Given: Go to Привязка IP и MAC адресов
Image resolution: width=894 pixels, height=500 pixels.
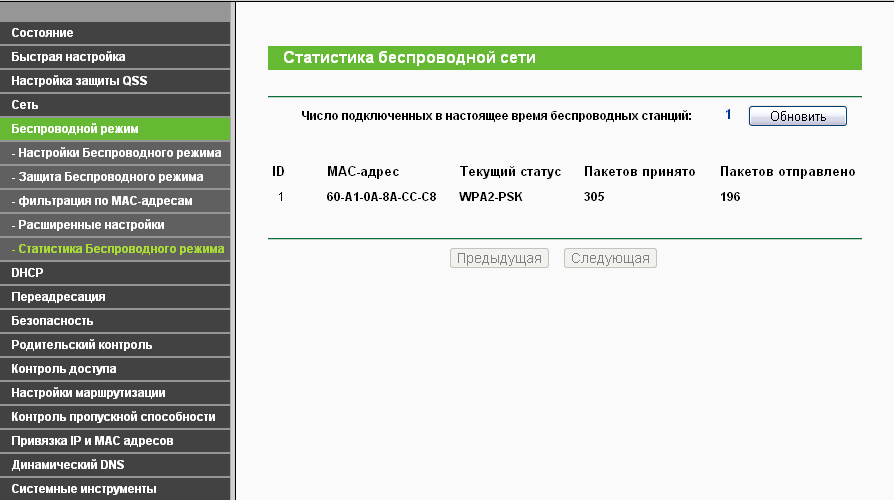Looking at the screenshot, I should coord(115,440).
